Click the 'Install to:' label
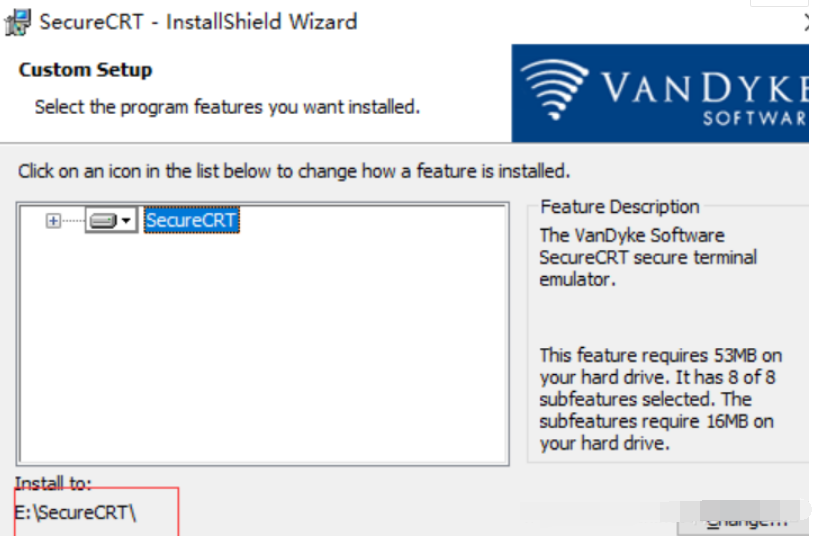 [x=53, y=484]
